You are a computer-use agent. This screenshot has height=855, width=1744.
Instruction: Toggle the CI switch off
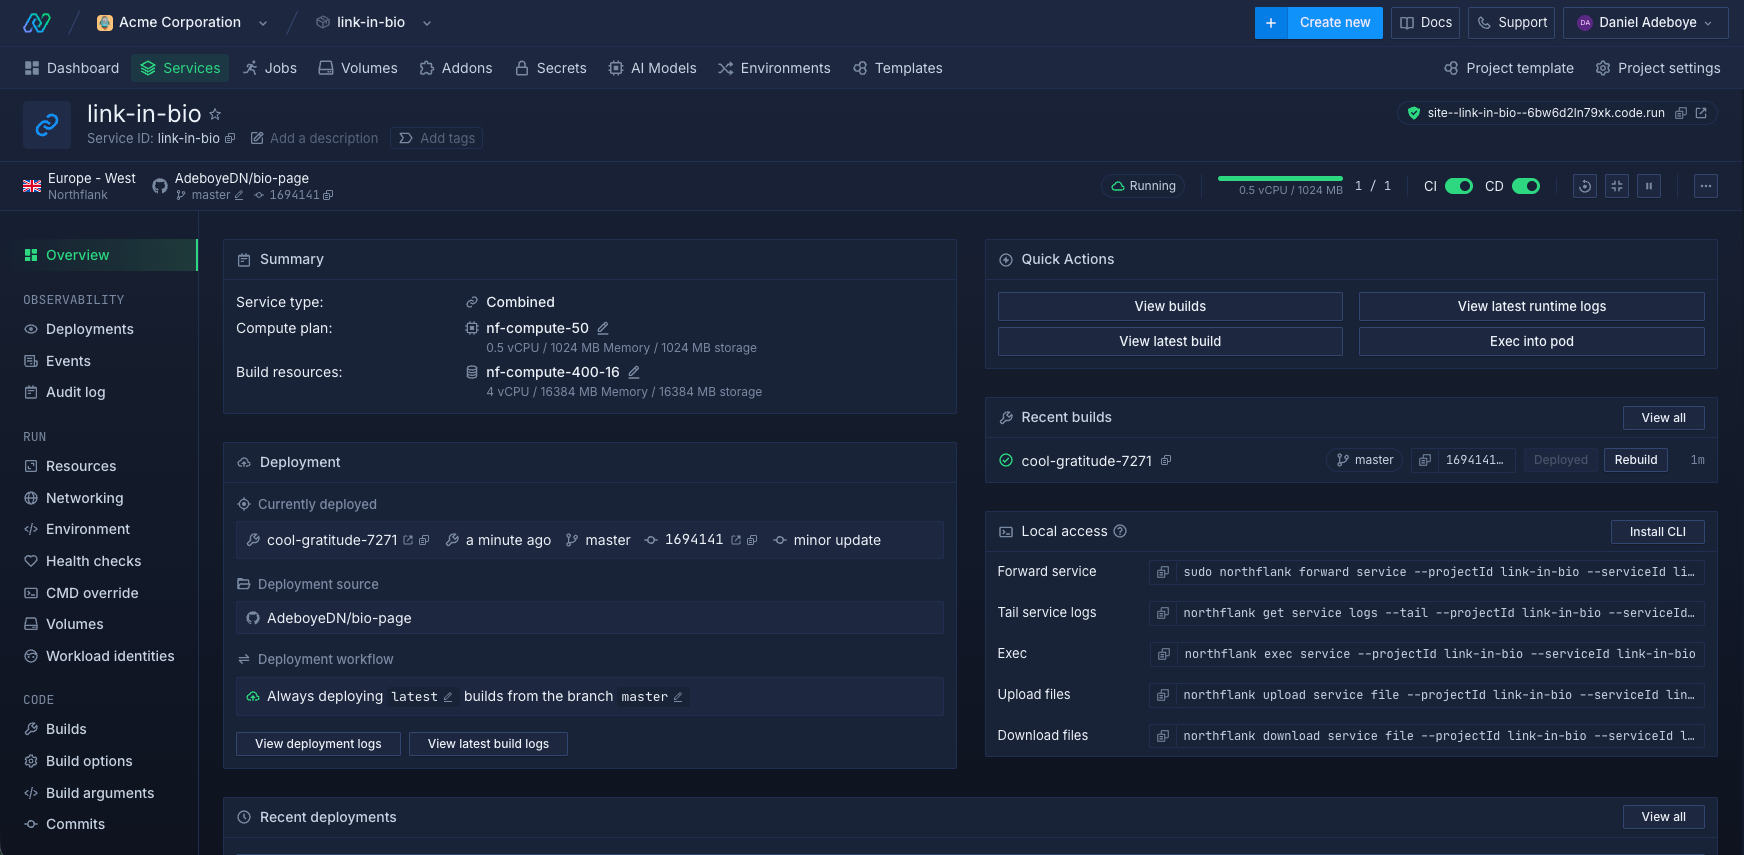click(x=1459, y=186)
